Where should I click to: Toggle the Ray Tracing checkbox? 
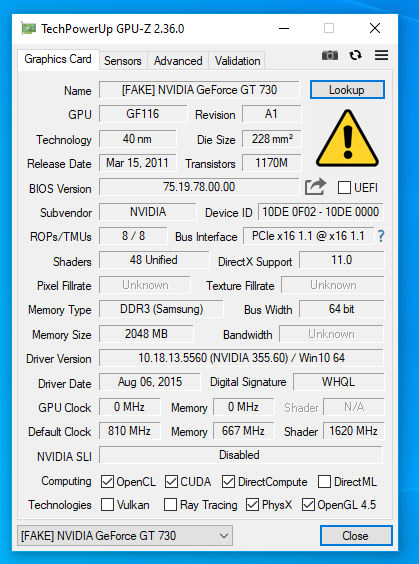click(170, 505)
